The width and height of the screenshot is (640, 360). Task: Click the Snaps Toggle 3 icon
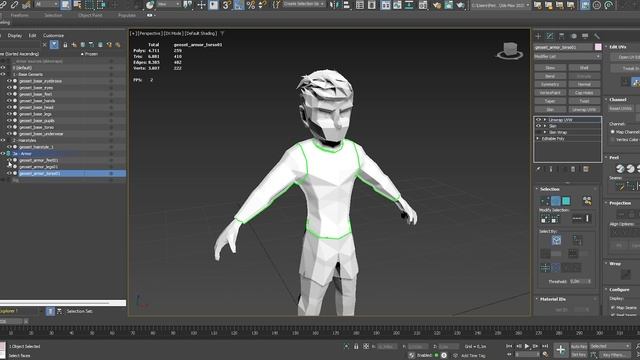coord(227,5)
